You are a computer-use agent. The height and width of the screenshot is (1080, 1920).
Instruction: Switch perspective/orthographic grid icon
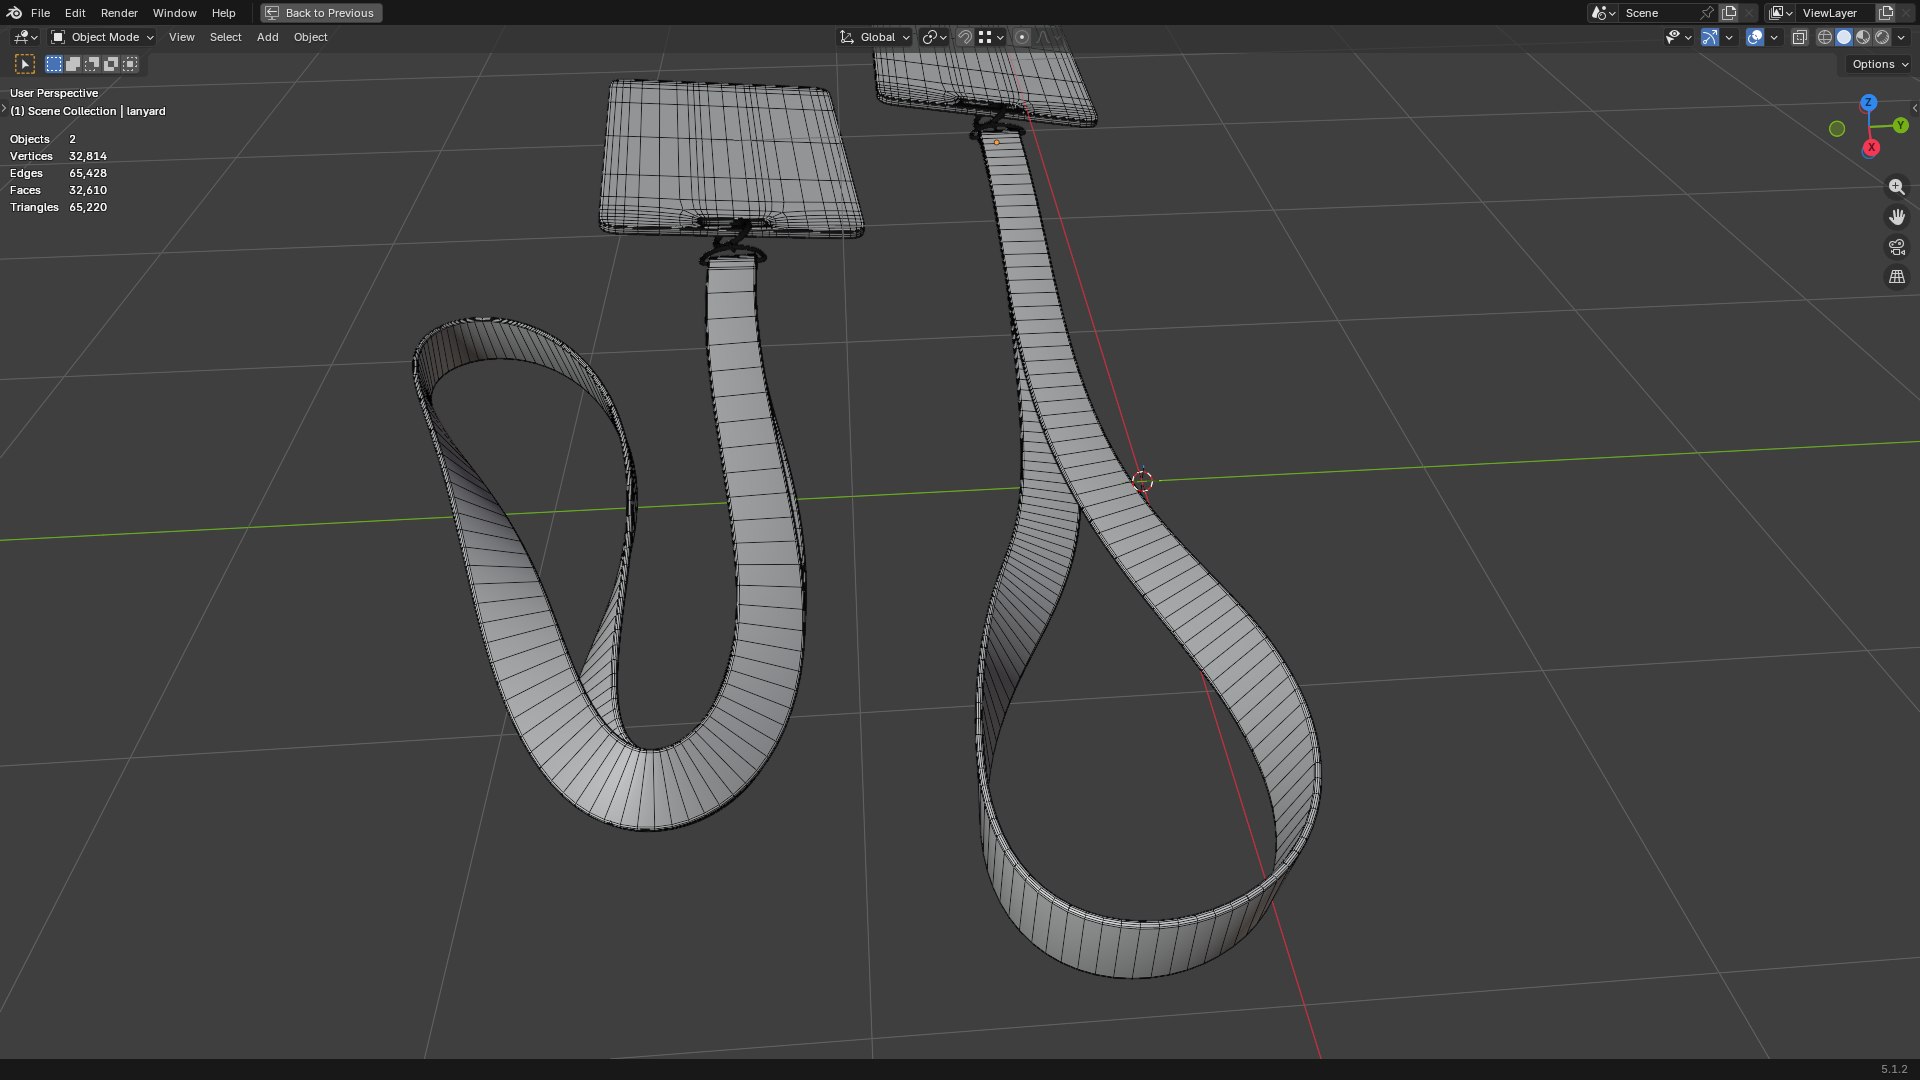coord(1897,277)
